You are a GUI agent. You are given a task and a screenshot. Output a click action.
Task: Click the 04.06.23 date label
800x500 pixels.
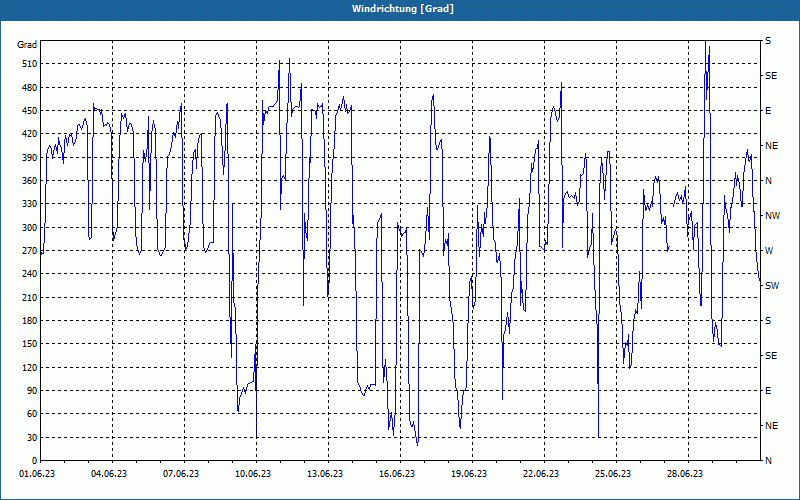[109, 474]
